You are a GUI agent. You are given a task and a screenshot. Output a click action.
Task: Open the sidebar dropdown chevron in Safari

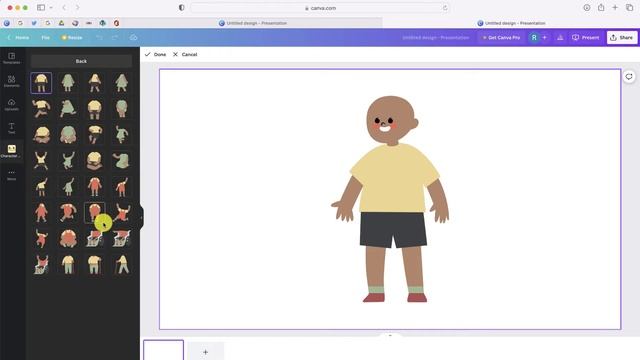click(x=51, y=8)
